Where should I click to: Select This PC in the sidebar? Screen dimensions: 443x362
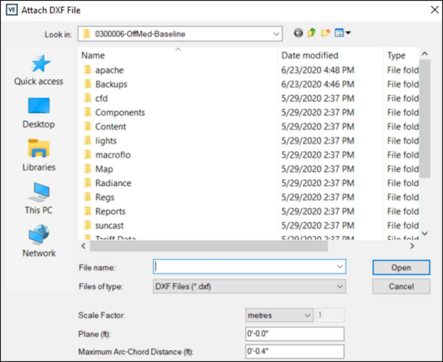(39, 199)
